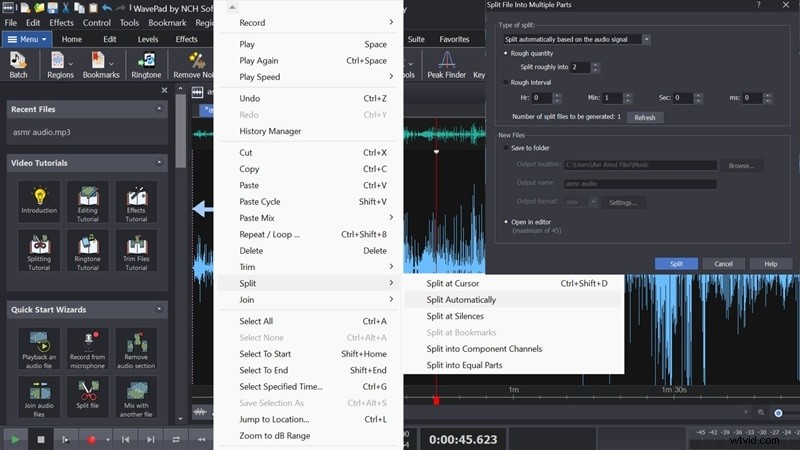
Task: Open the Batch converter tool
Action: click(x=18, y=65)
